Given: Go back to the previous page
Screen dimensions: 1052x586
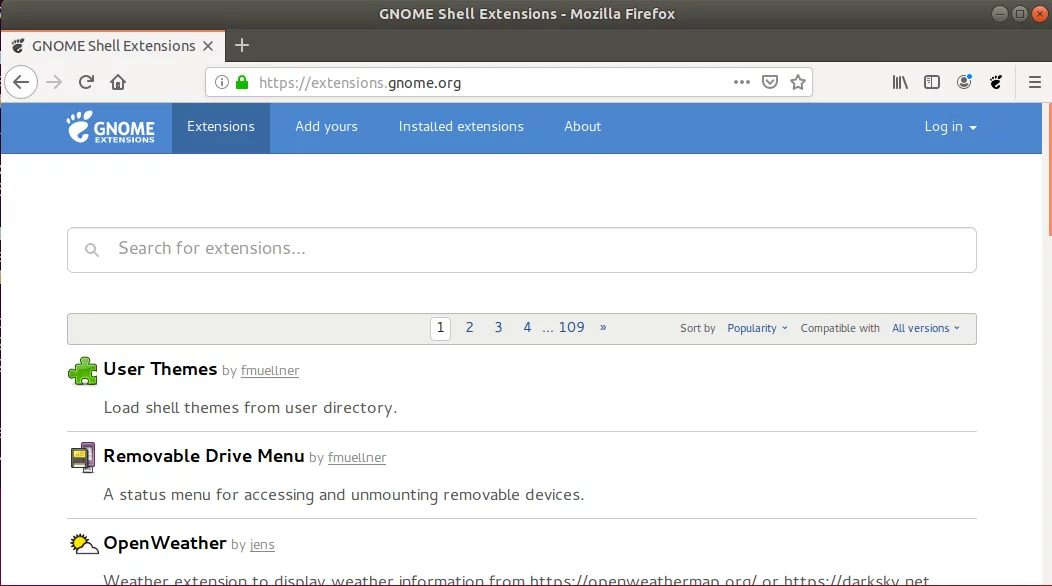Looking at the screenshot, I should click(21, 83).
